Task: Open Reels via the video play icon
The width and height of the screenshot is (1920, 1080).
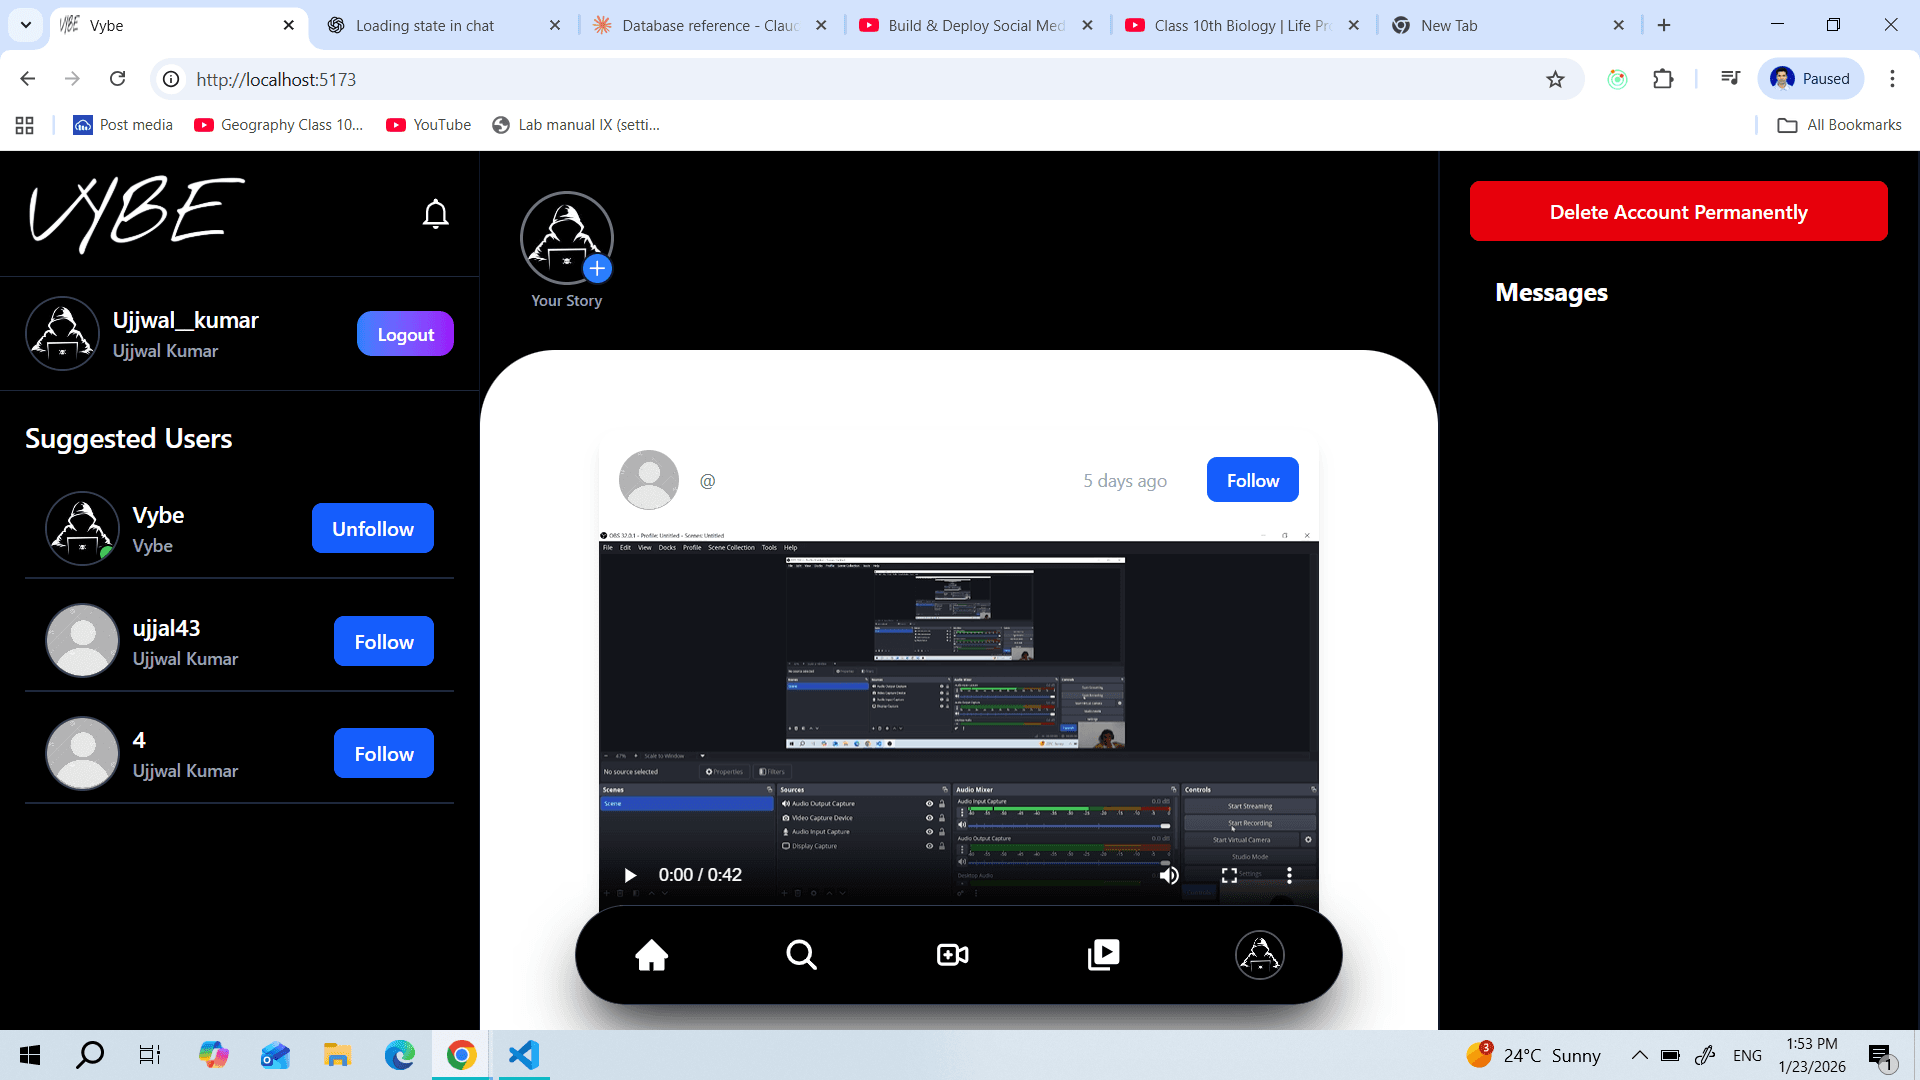Action: (1103, 954)
